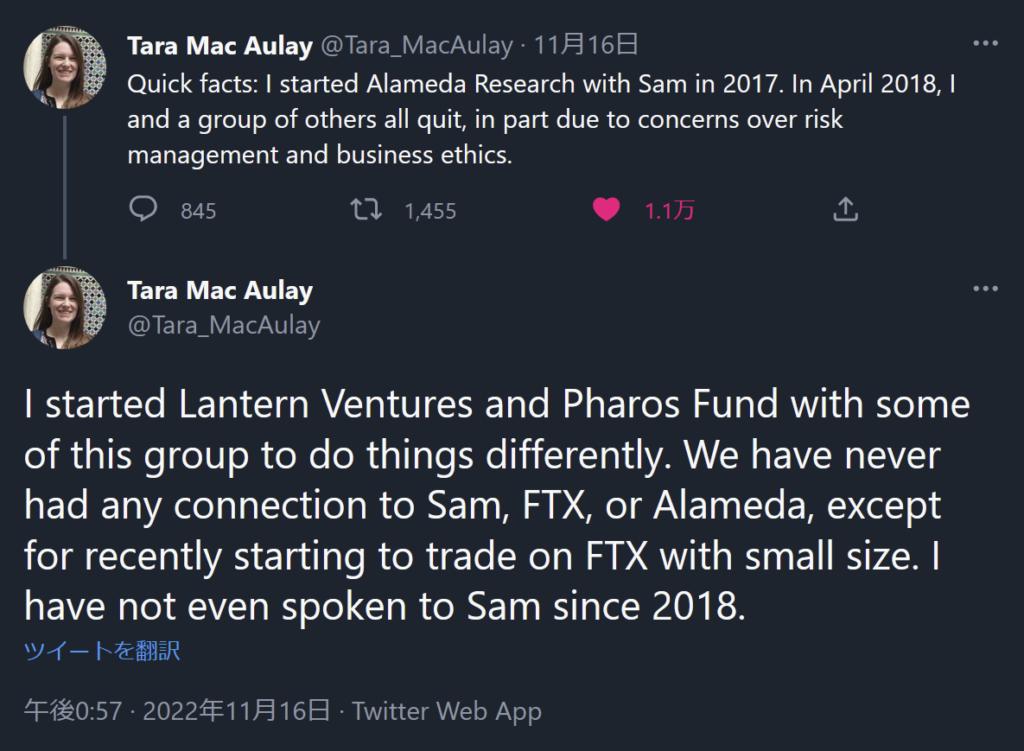Open Tara Mac Aulay name in first tweet

click(220, 45)
